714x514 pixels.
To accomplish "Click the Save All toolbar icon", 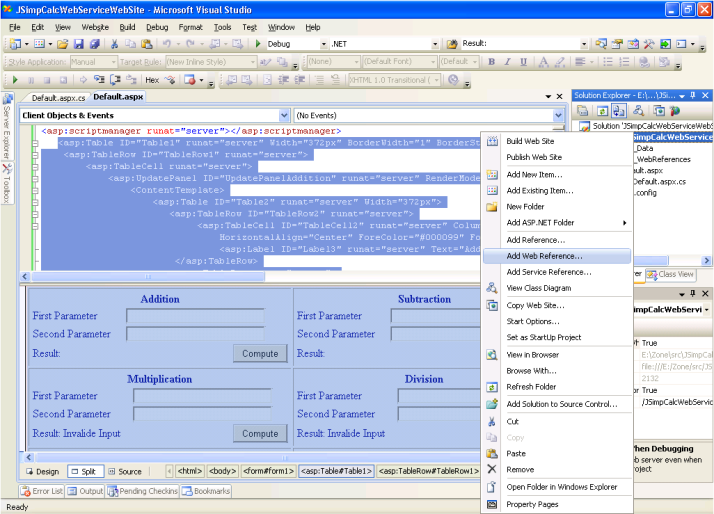I will [91, 44].
